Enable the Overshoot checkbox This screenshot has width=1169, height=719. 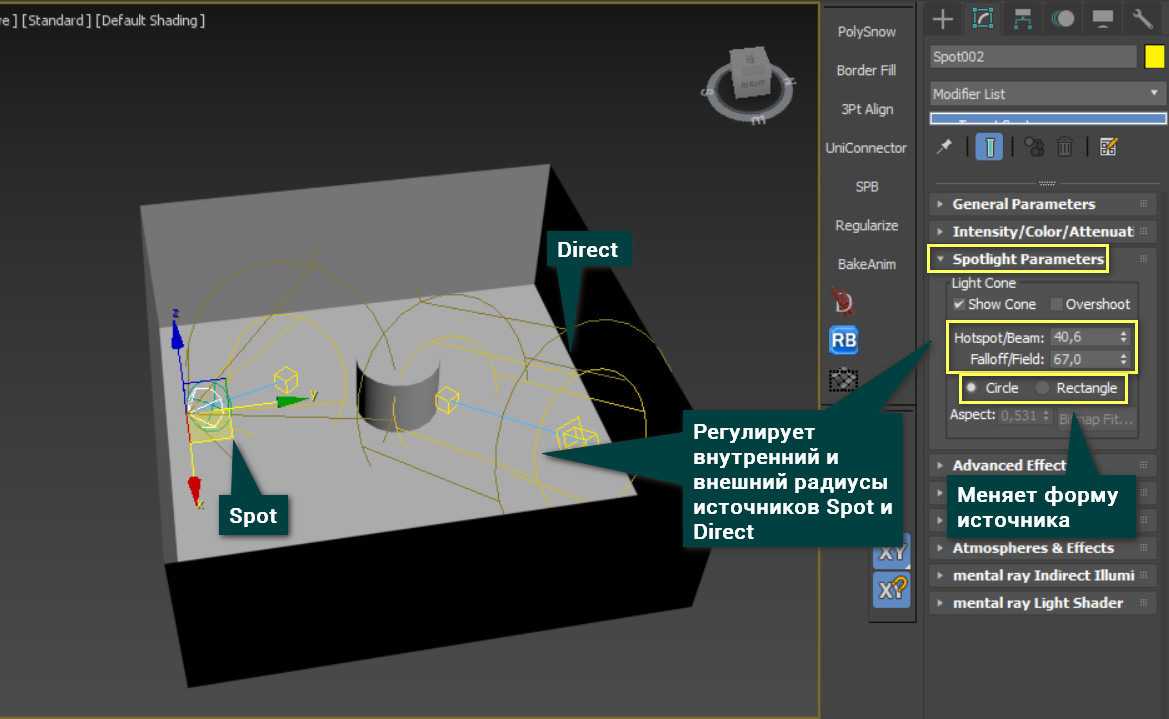1056,304
